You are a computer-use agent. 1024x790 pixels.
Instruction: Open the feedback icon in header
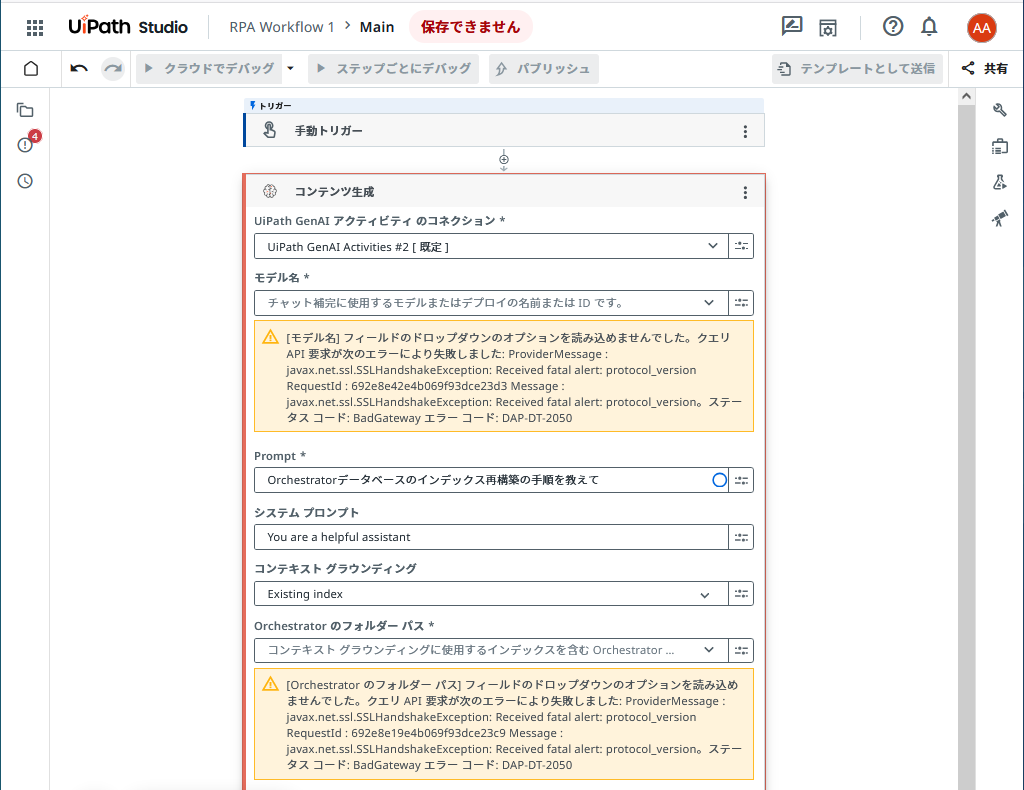click(792, 27)
